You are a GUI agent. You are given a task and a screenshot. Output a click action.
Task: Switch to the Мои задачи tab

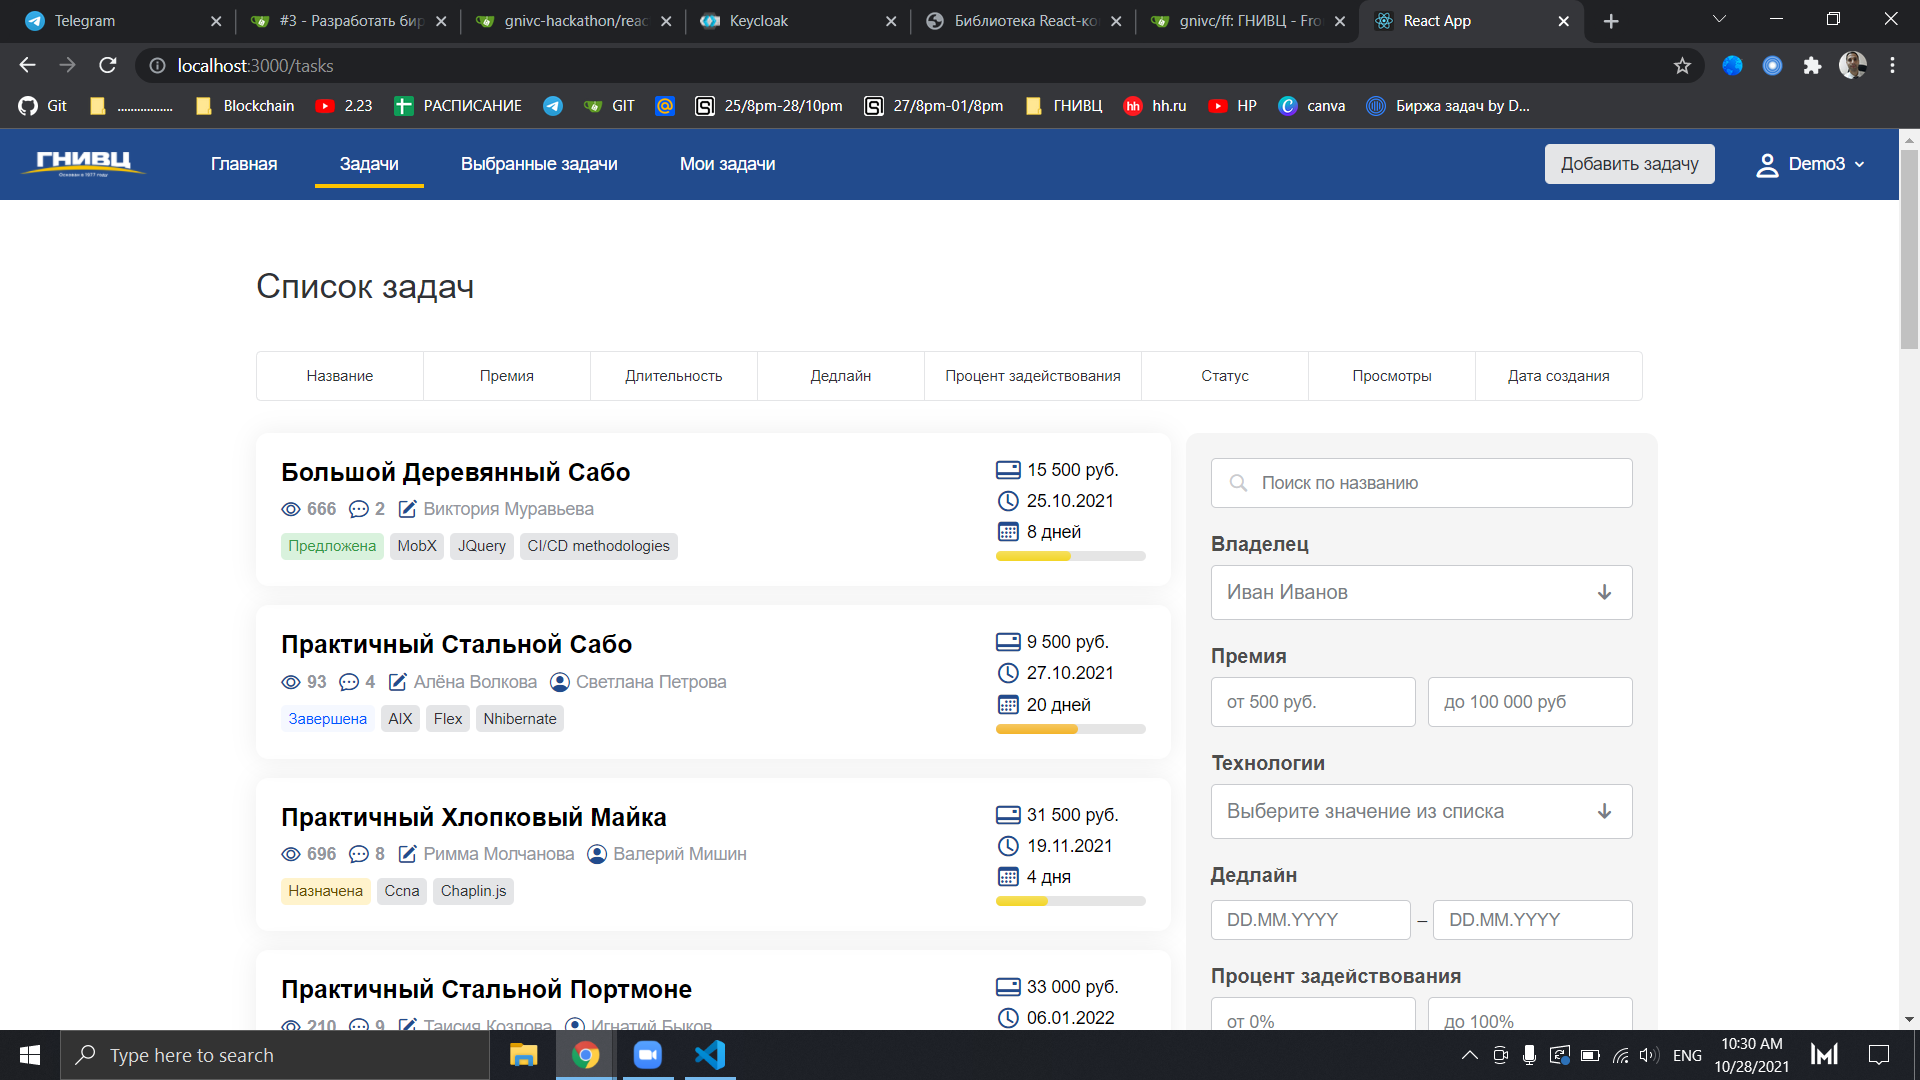click(727, 164)
